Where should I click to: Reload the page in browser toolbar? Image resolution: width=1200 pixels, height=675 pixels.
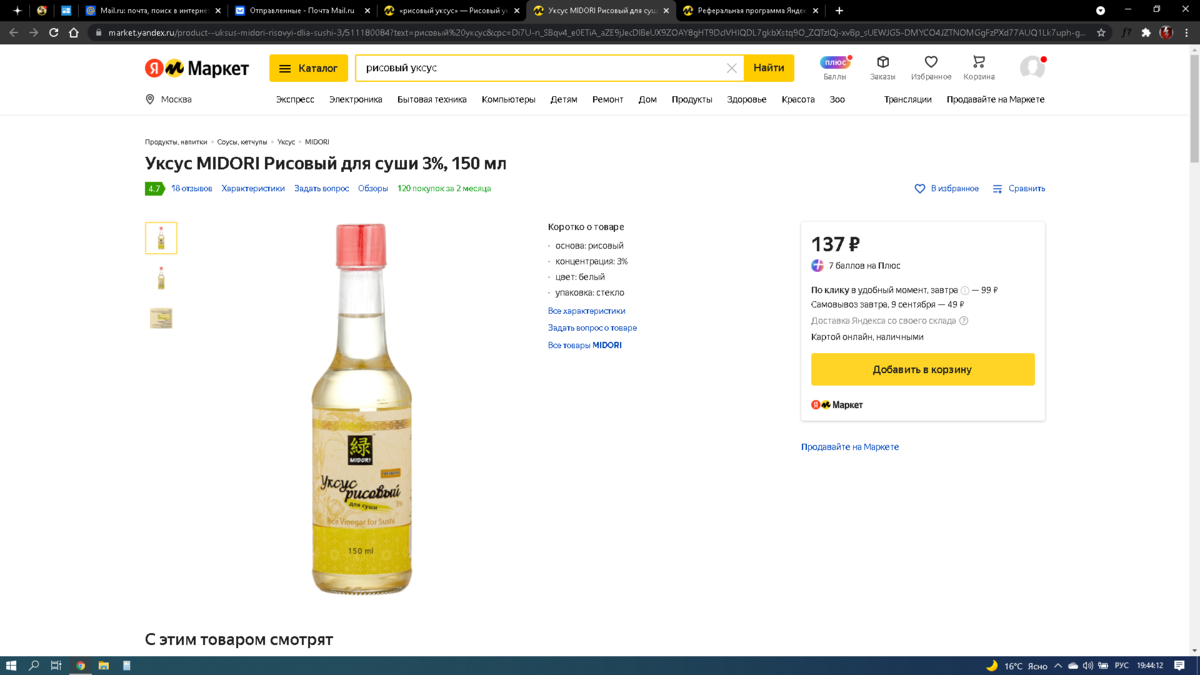[53, 32]
